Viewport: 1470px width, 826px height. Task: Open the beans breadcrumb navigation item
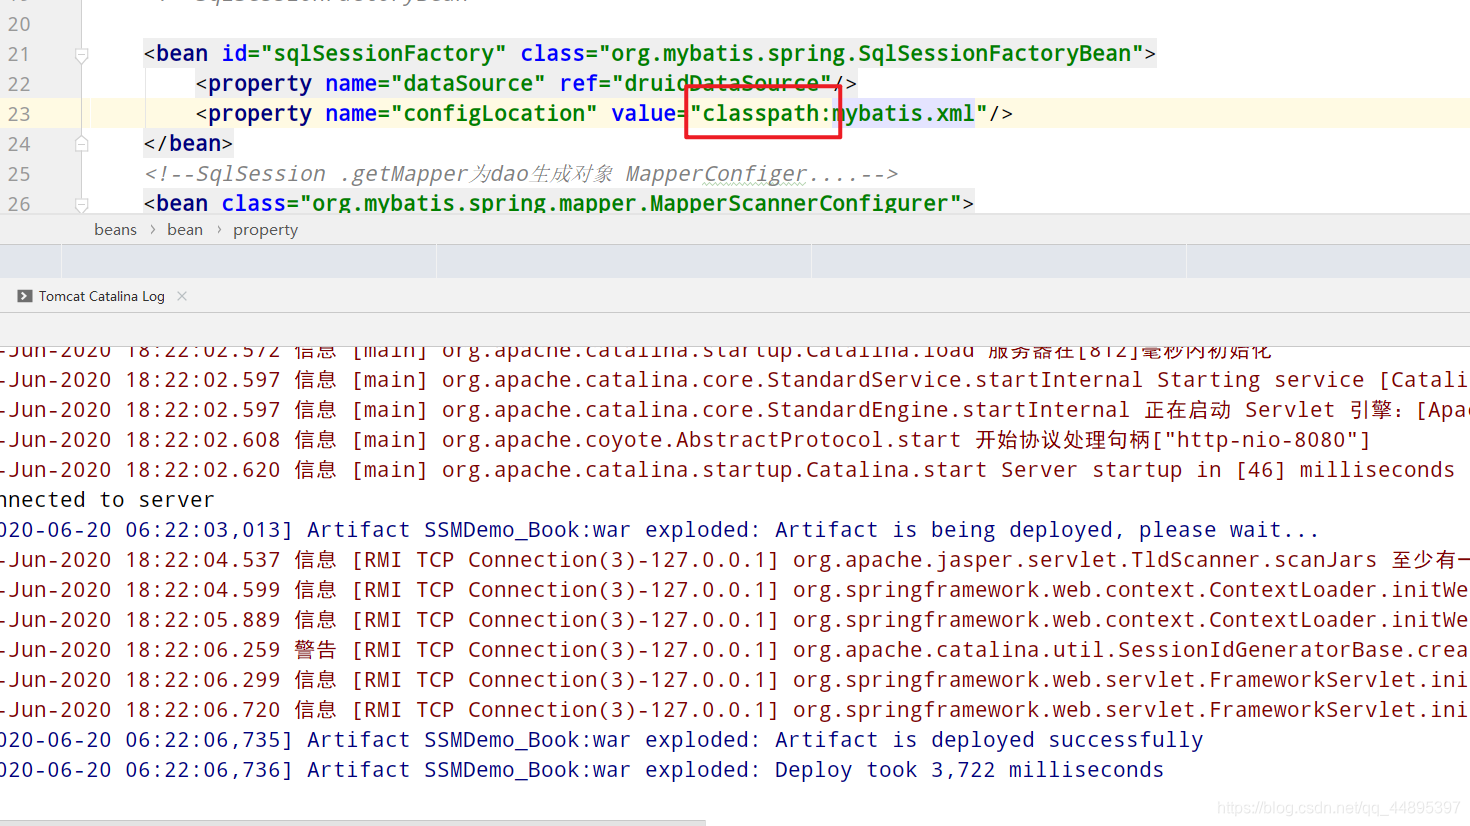click(115, 229)
